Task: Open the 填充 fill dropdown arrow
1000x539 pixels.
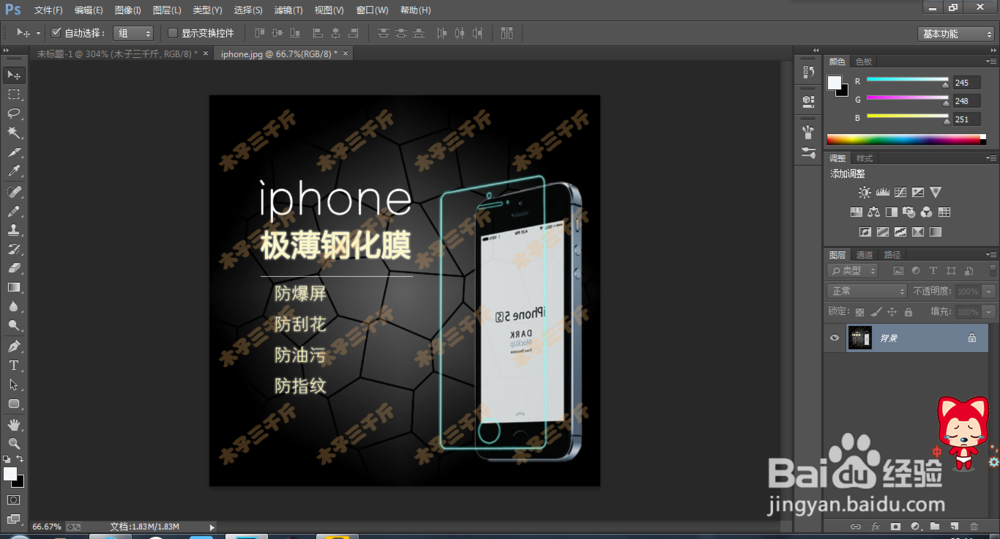Action: [989, 312]
